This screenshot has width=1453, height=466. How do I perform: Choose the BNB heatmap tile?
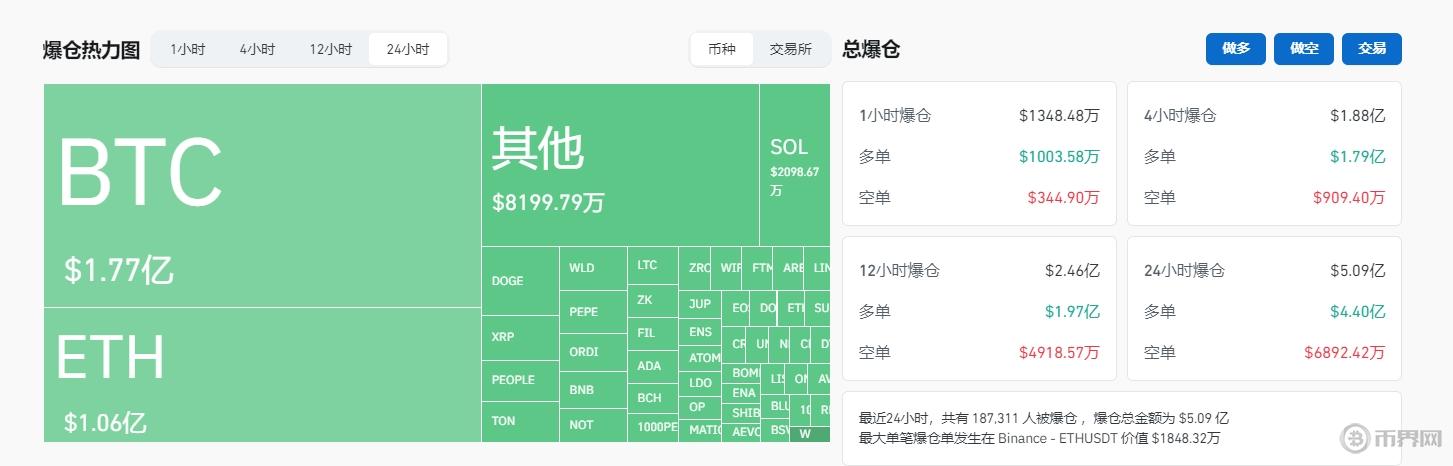point(593,389)
